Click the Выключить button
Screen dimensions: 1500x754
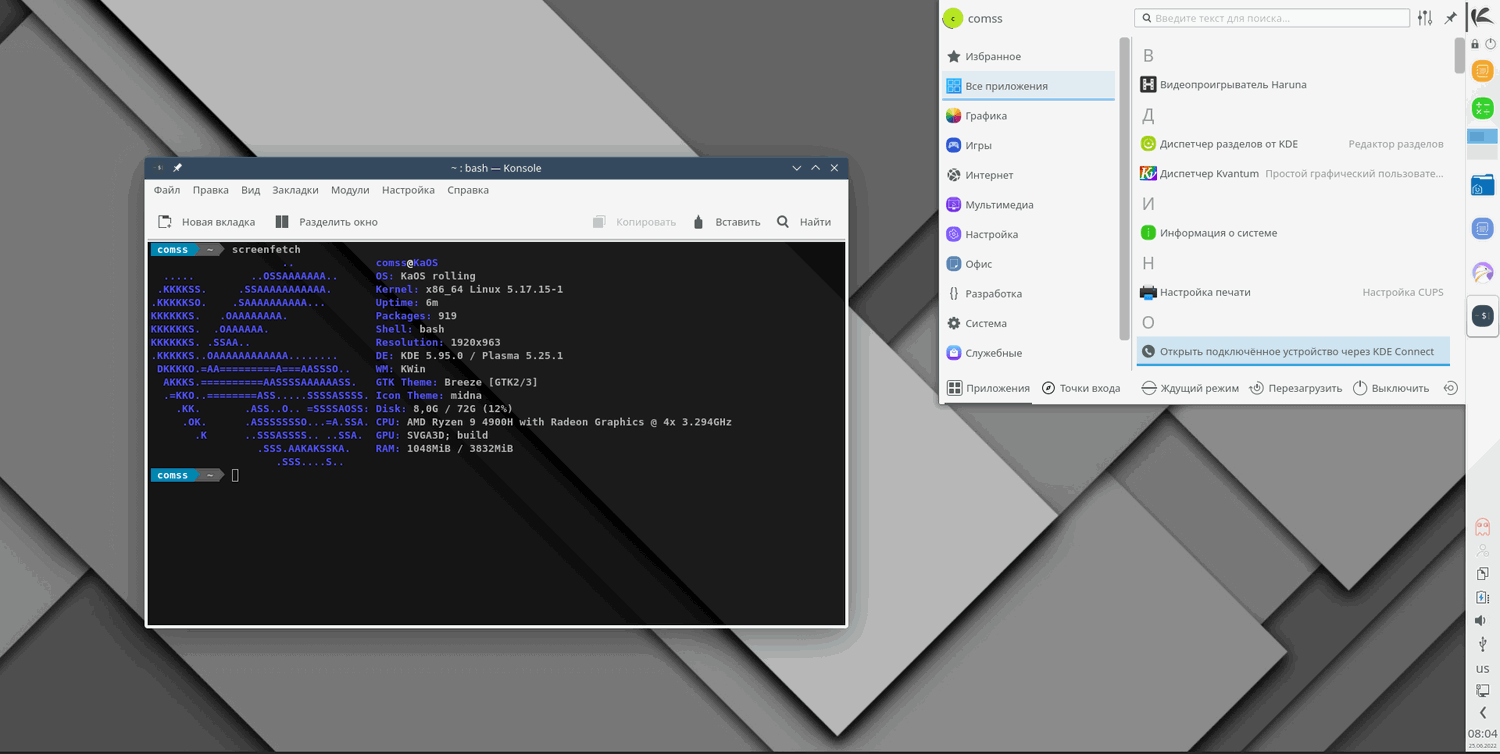[1391, 388]
